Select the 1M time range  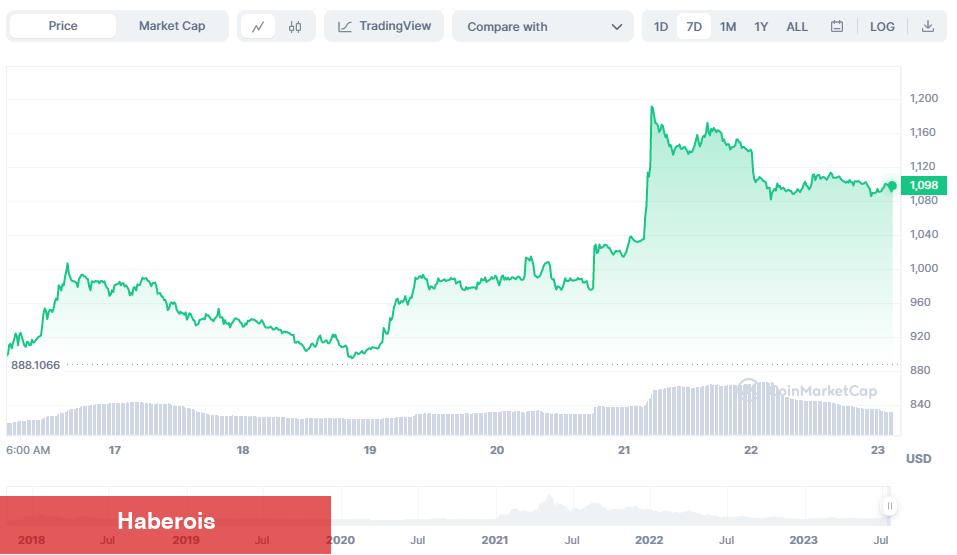click(x=728, y=27)
